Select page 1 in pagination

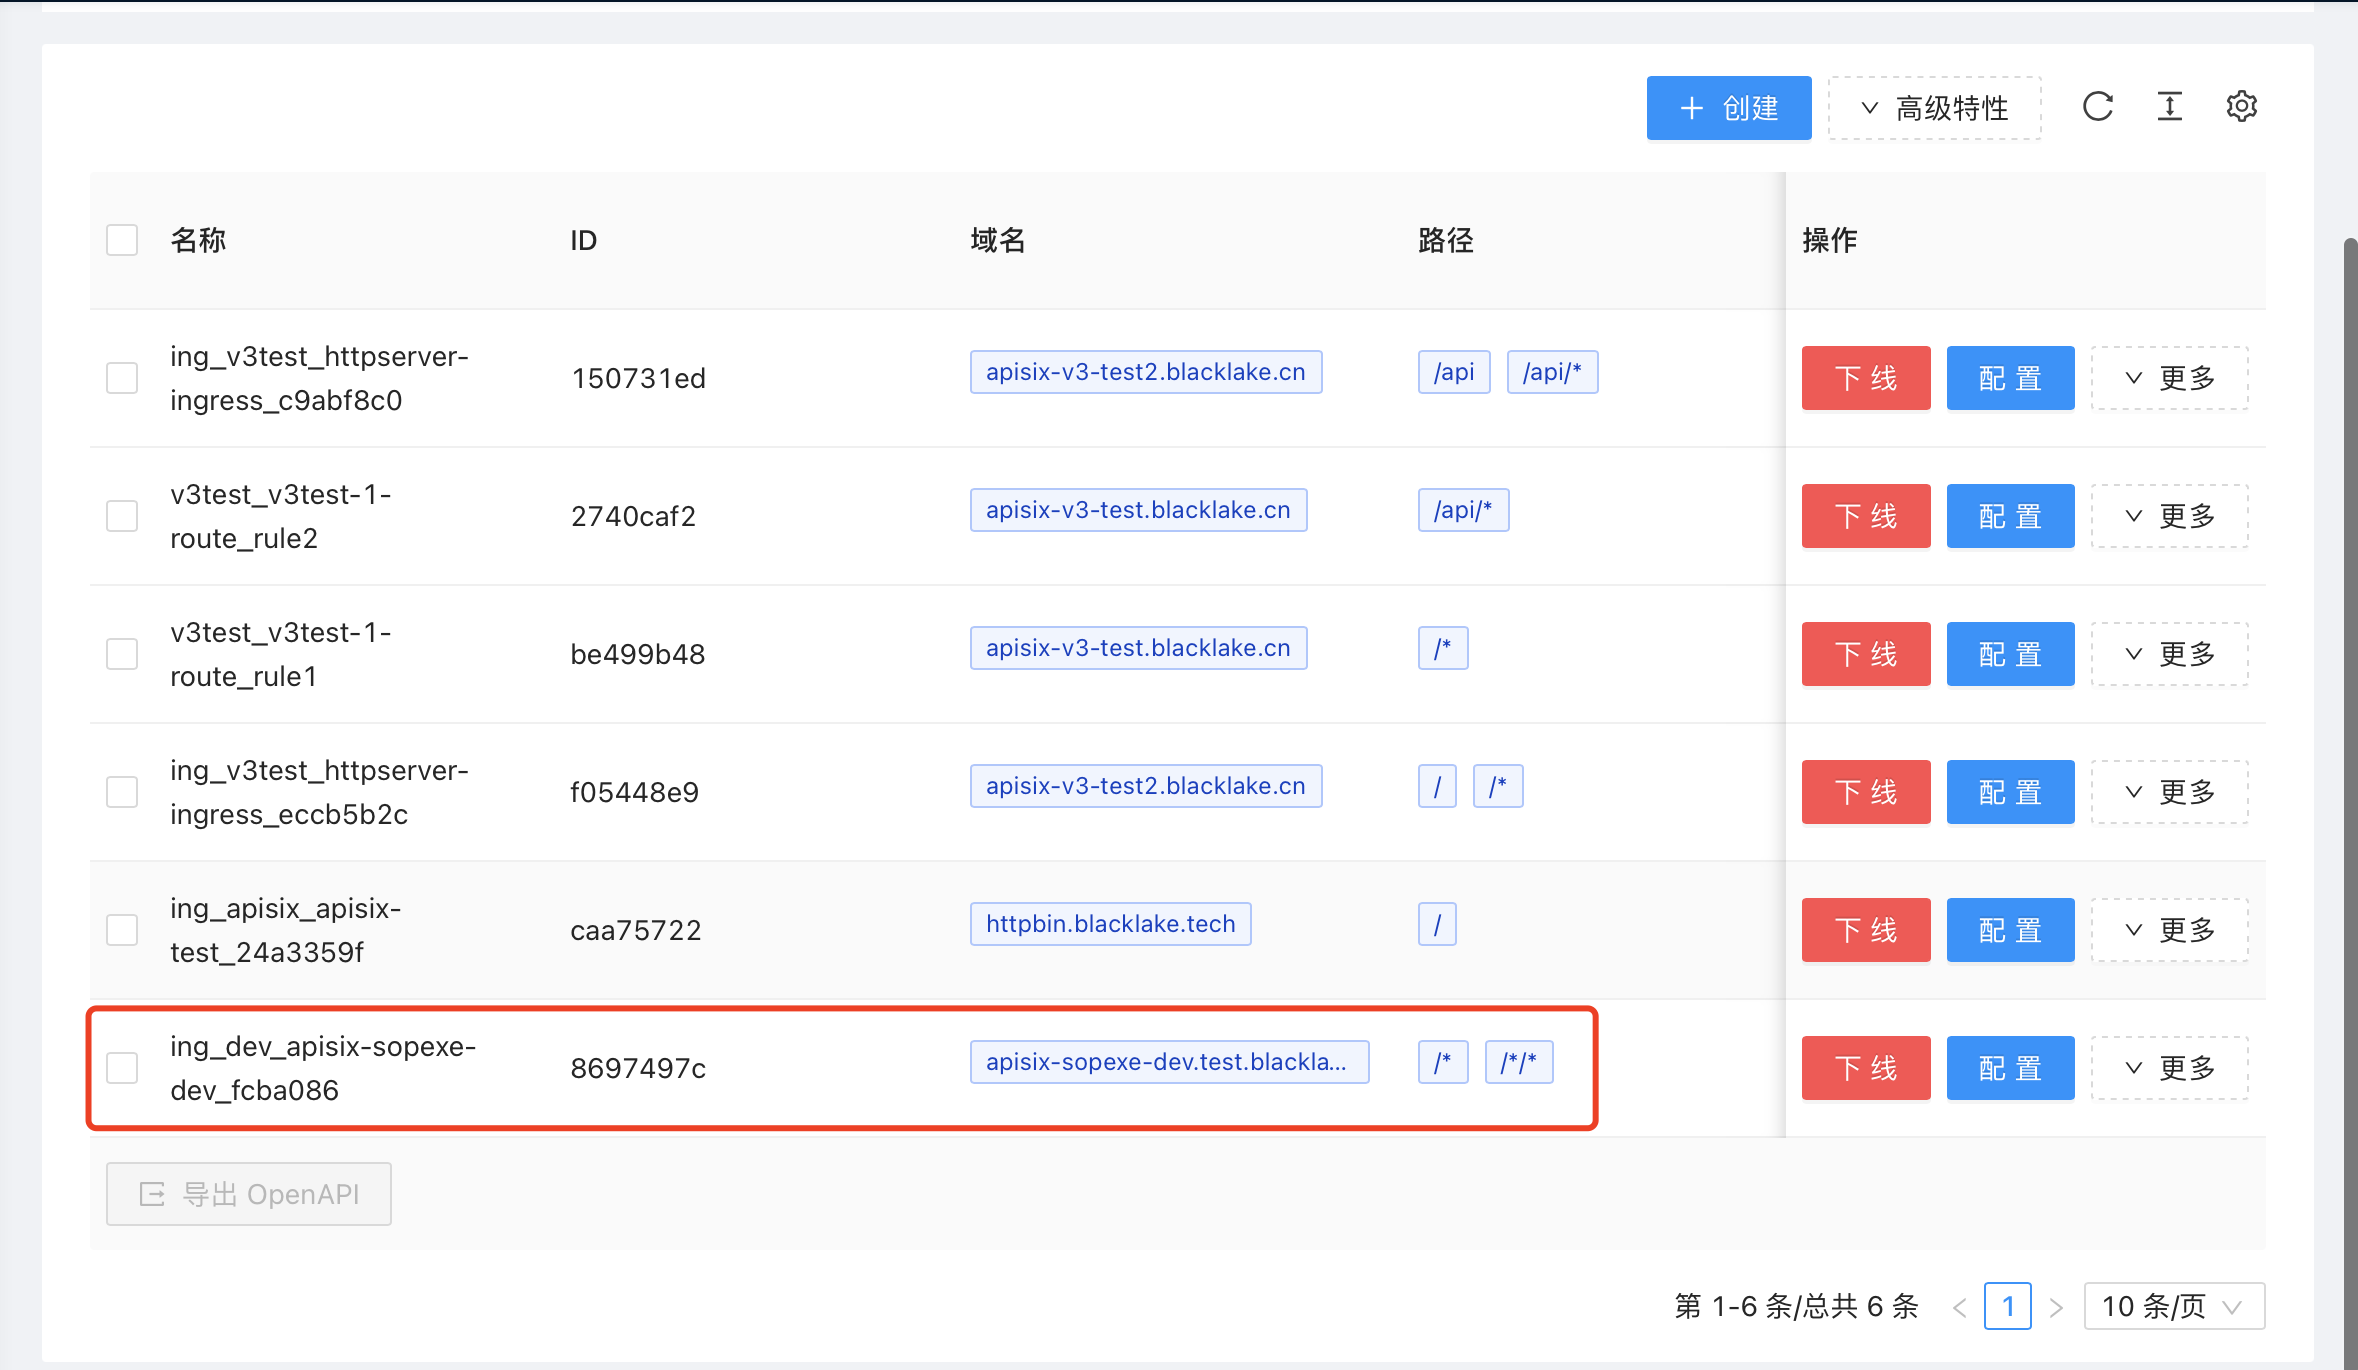2007,1307
